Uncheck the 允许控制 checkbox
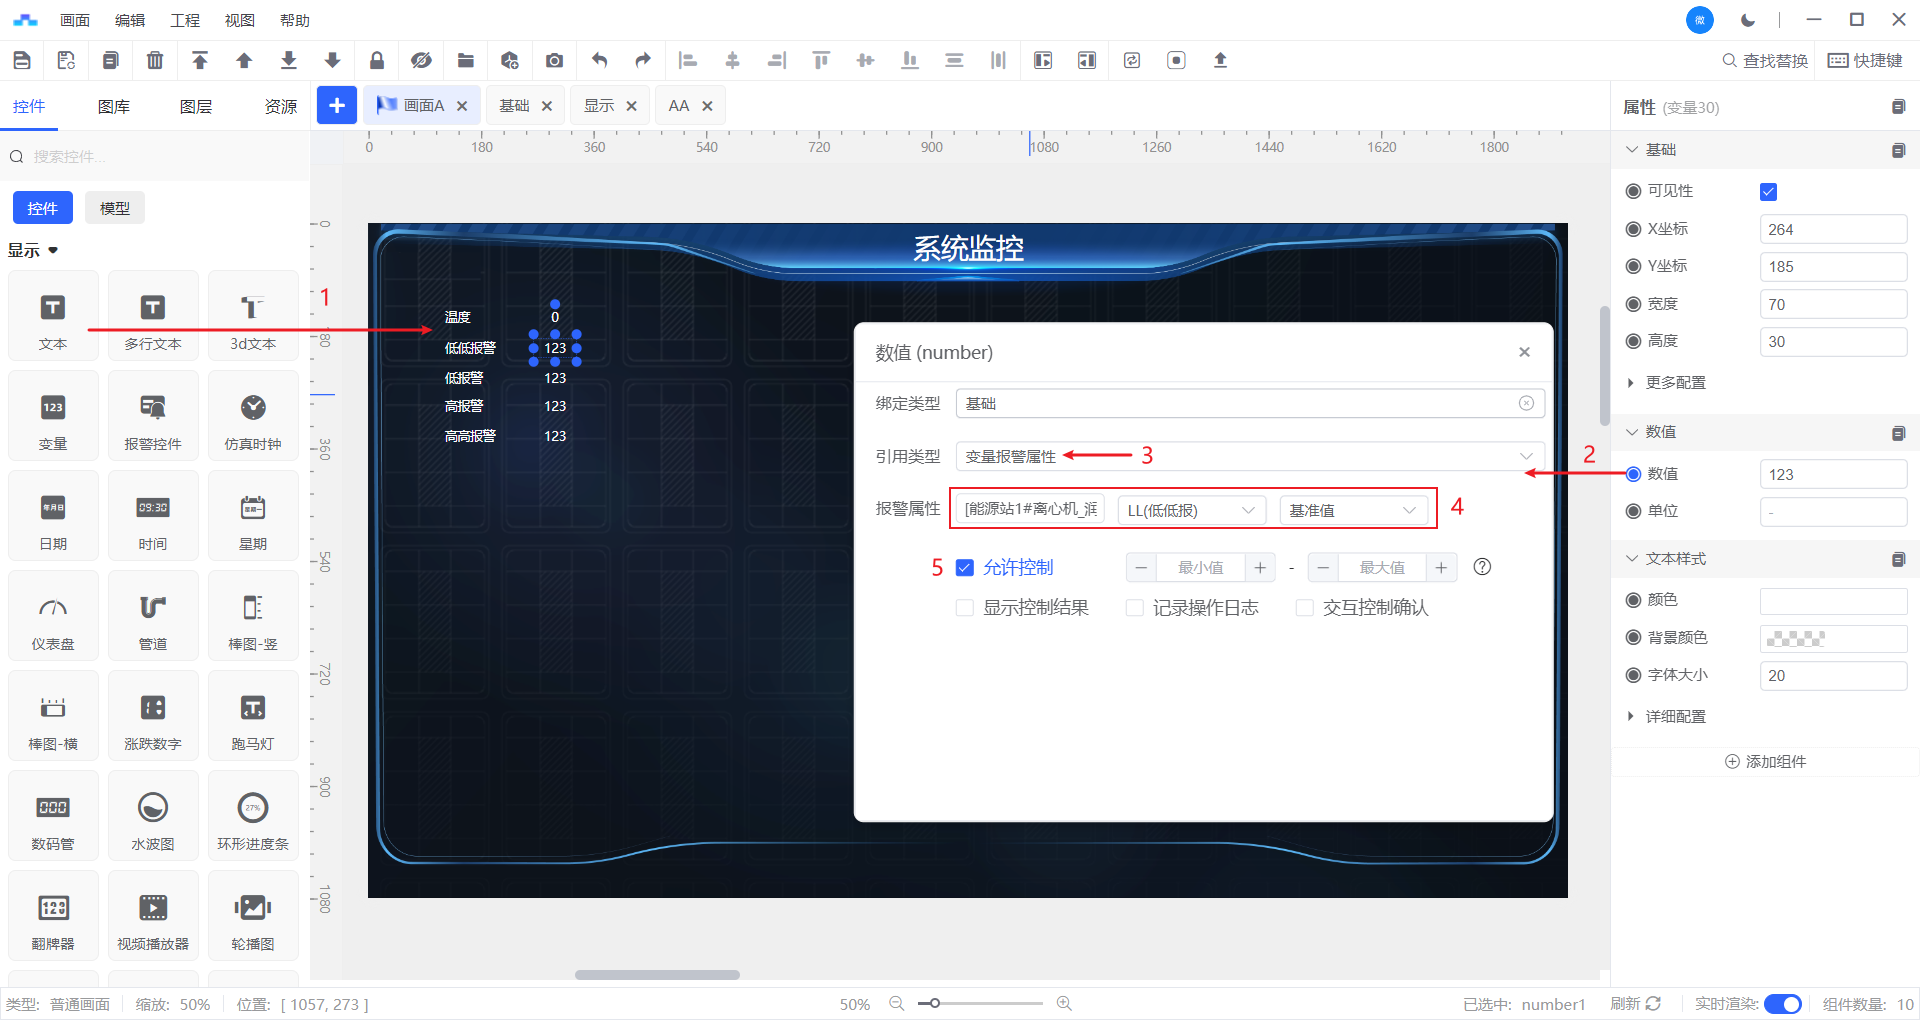1920x1020 pixels. pyautogui.click(x=965, y=568)
